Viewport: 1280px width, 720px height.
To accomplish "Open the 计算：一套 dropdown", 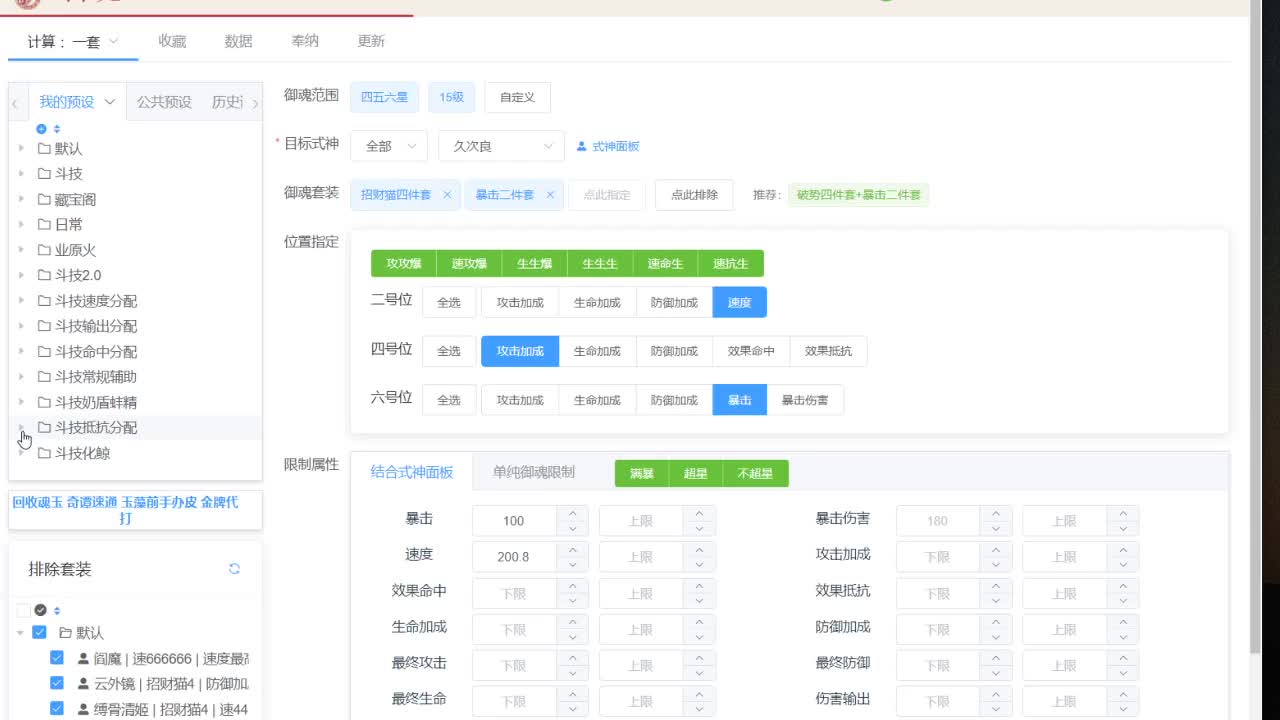I will tap(73, 42).
